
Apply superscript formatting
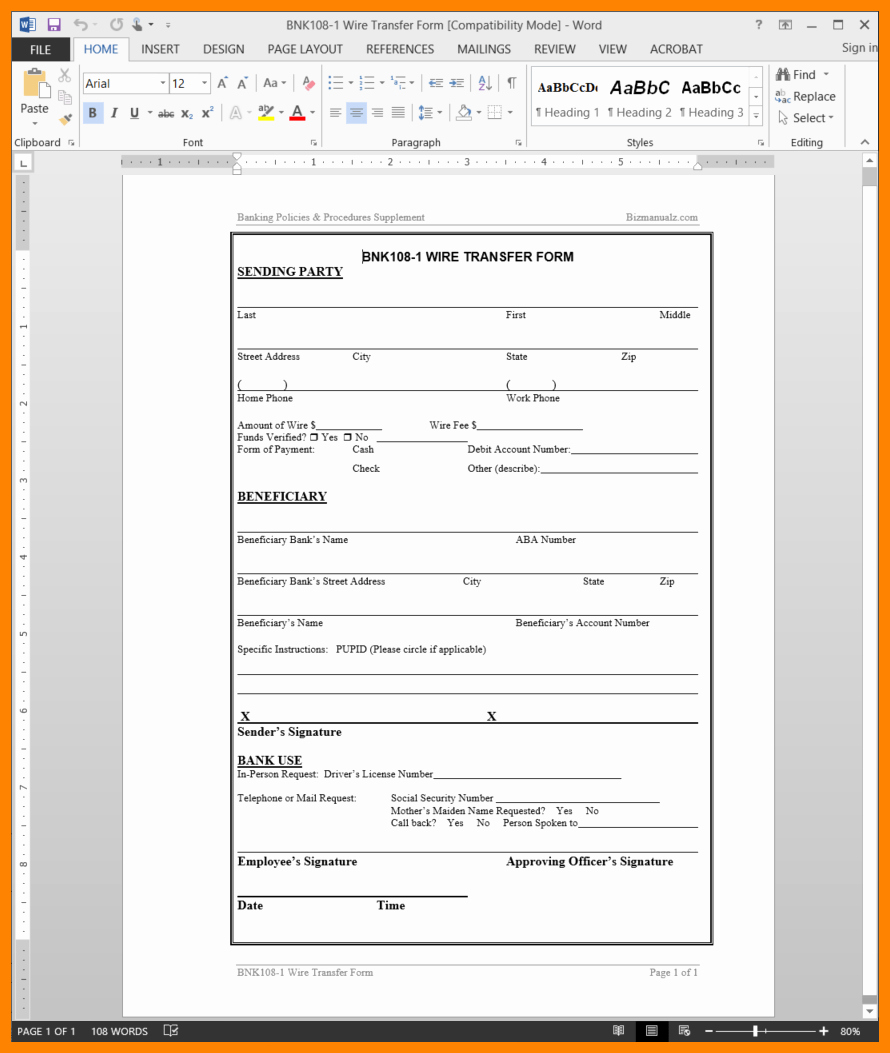tap(208, 113)
